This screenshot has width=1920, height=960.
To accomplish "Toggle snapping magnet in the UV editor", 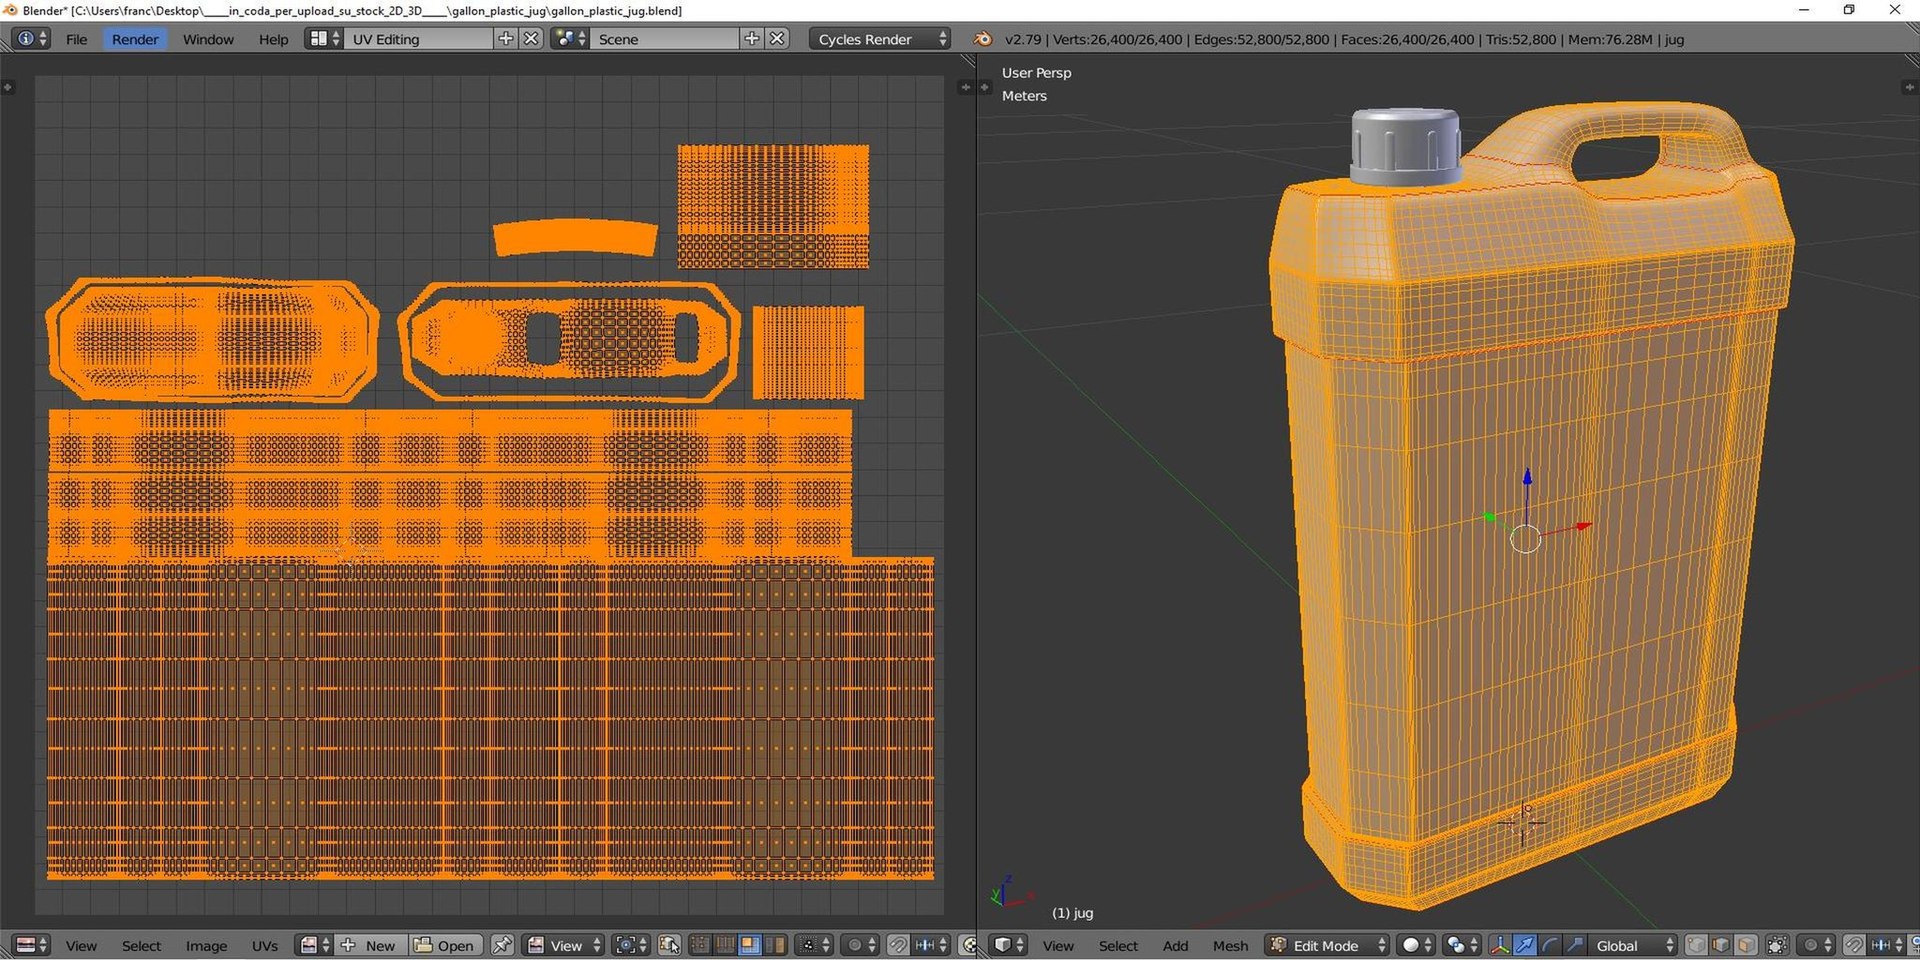I will coord(898,945).
